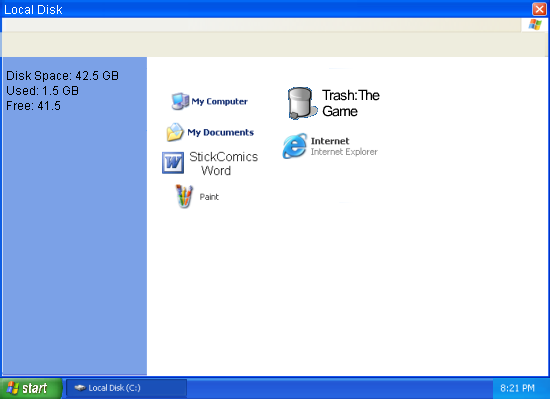
Task: Open the My Computer icon
Action: coord(180,101)
